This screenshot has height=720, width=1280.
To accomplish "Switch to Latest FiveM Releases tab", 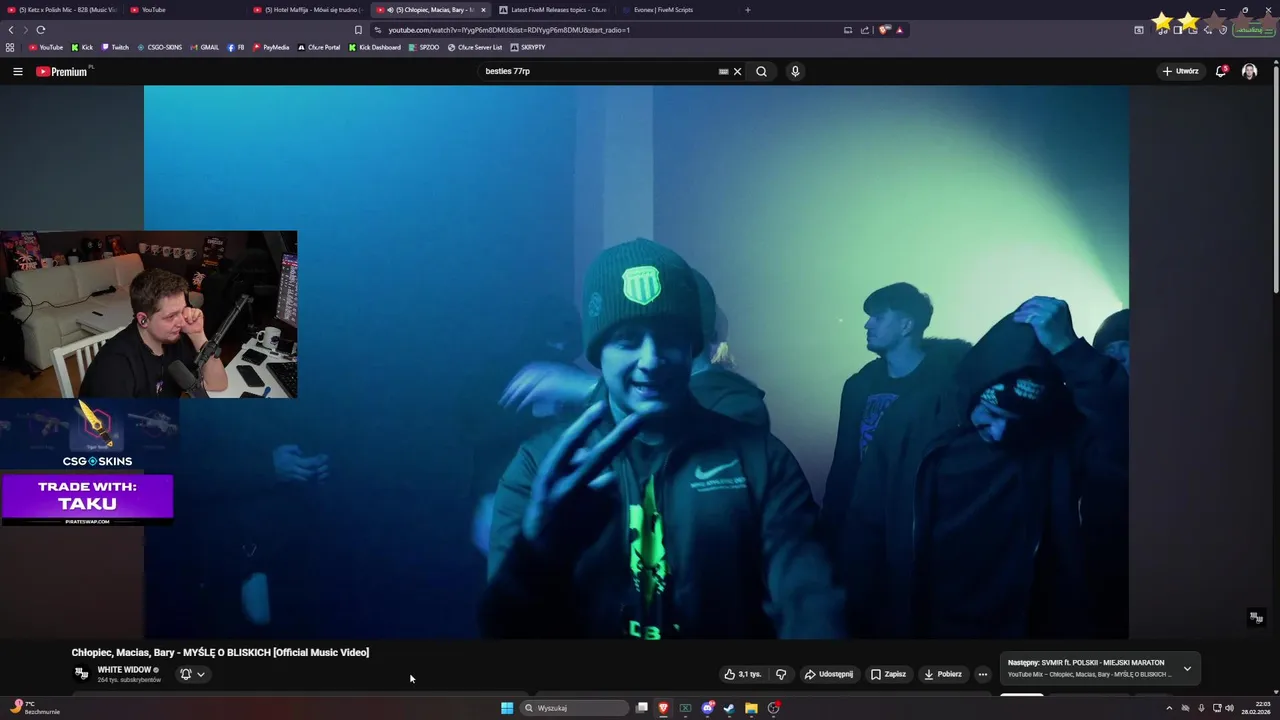I will tap(552, 10).
